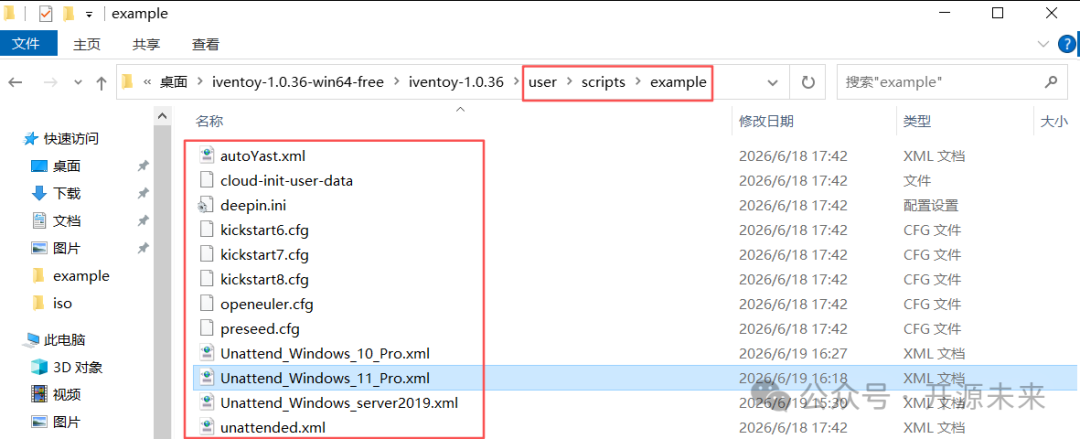Open 3D 对象 under 此电脑
1080x439 pixels.
pyautogui.click(x=77, y=367)
